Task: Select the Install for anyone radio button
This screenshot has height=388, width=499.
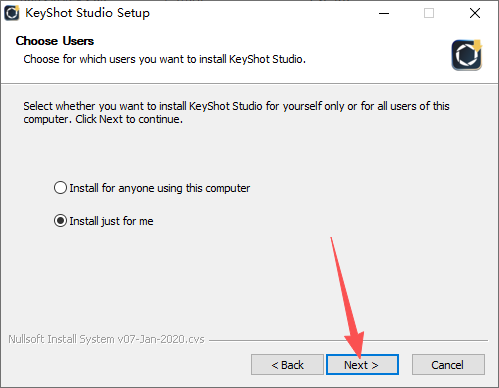Action: [x=60, y=188]
